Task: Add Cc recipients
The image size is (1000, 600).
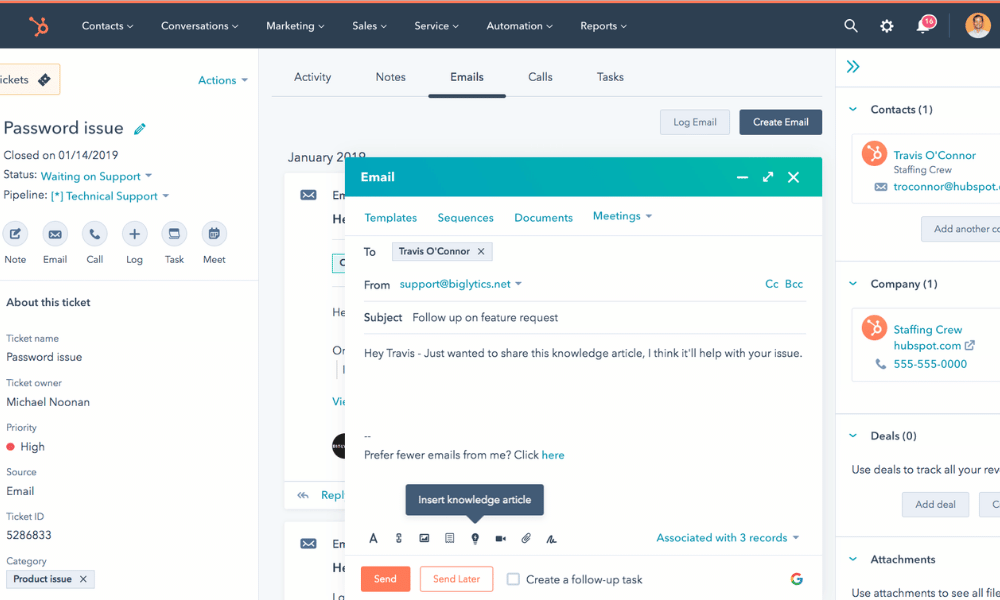Action: point(772,284)
